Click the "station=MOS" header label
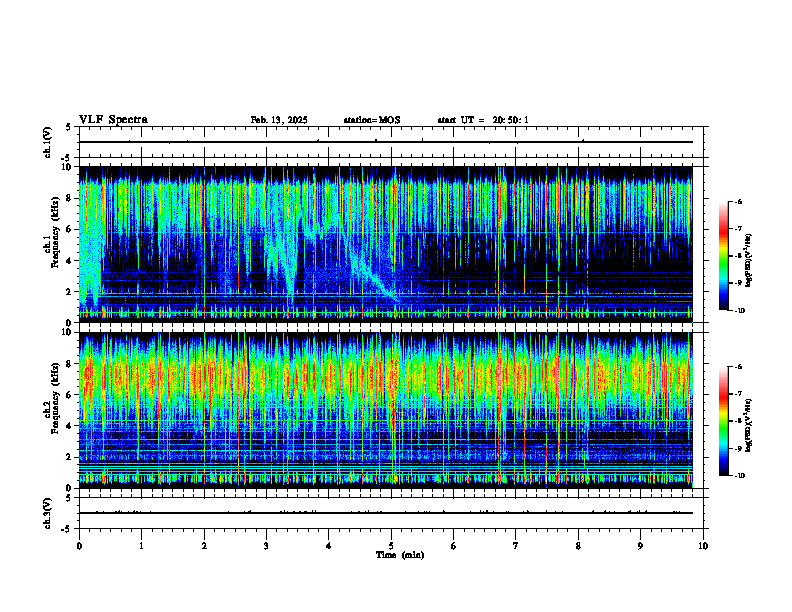792x612 pixels. click(372, 120)
